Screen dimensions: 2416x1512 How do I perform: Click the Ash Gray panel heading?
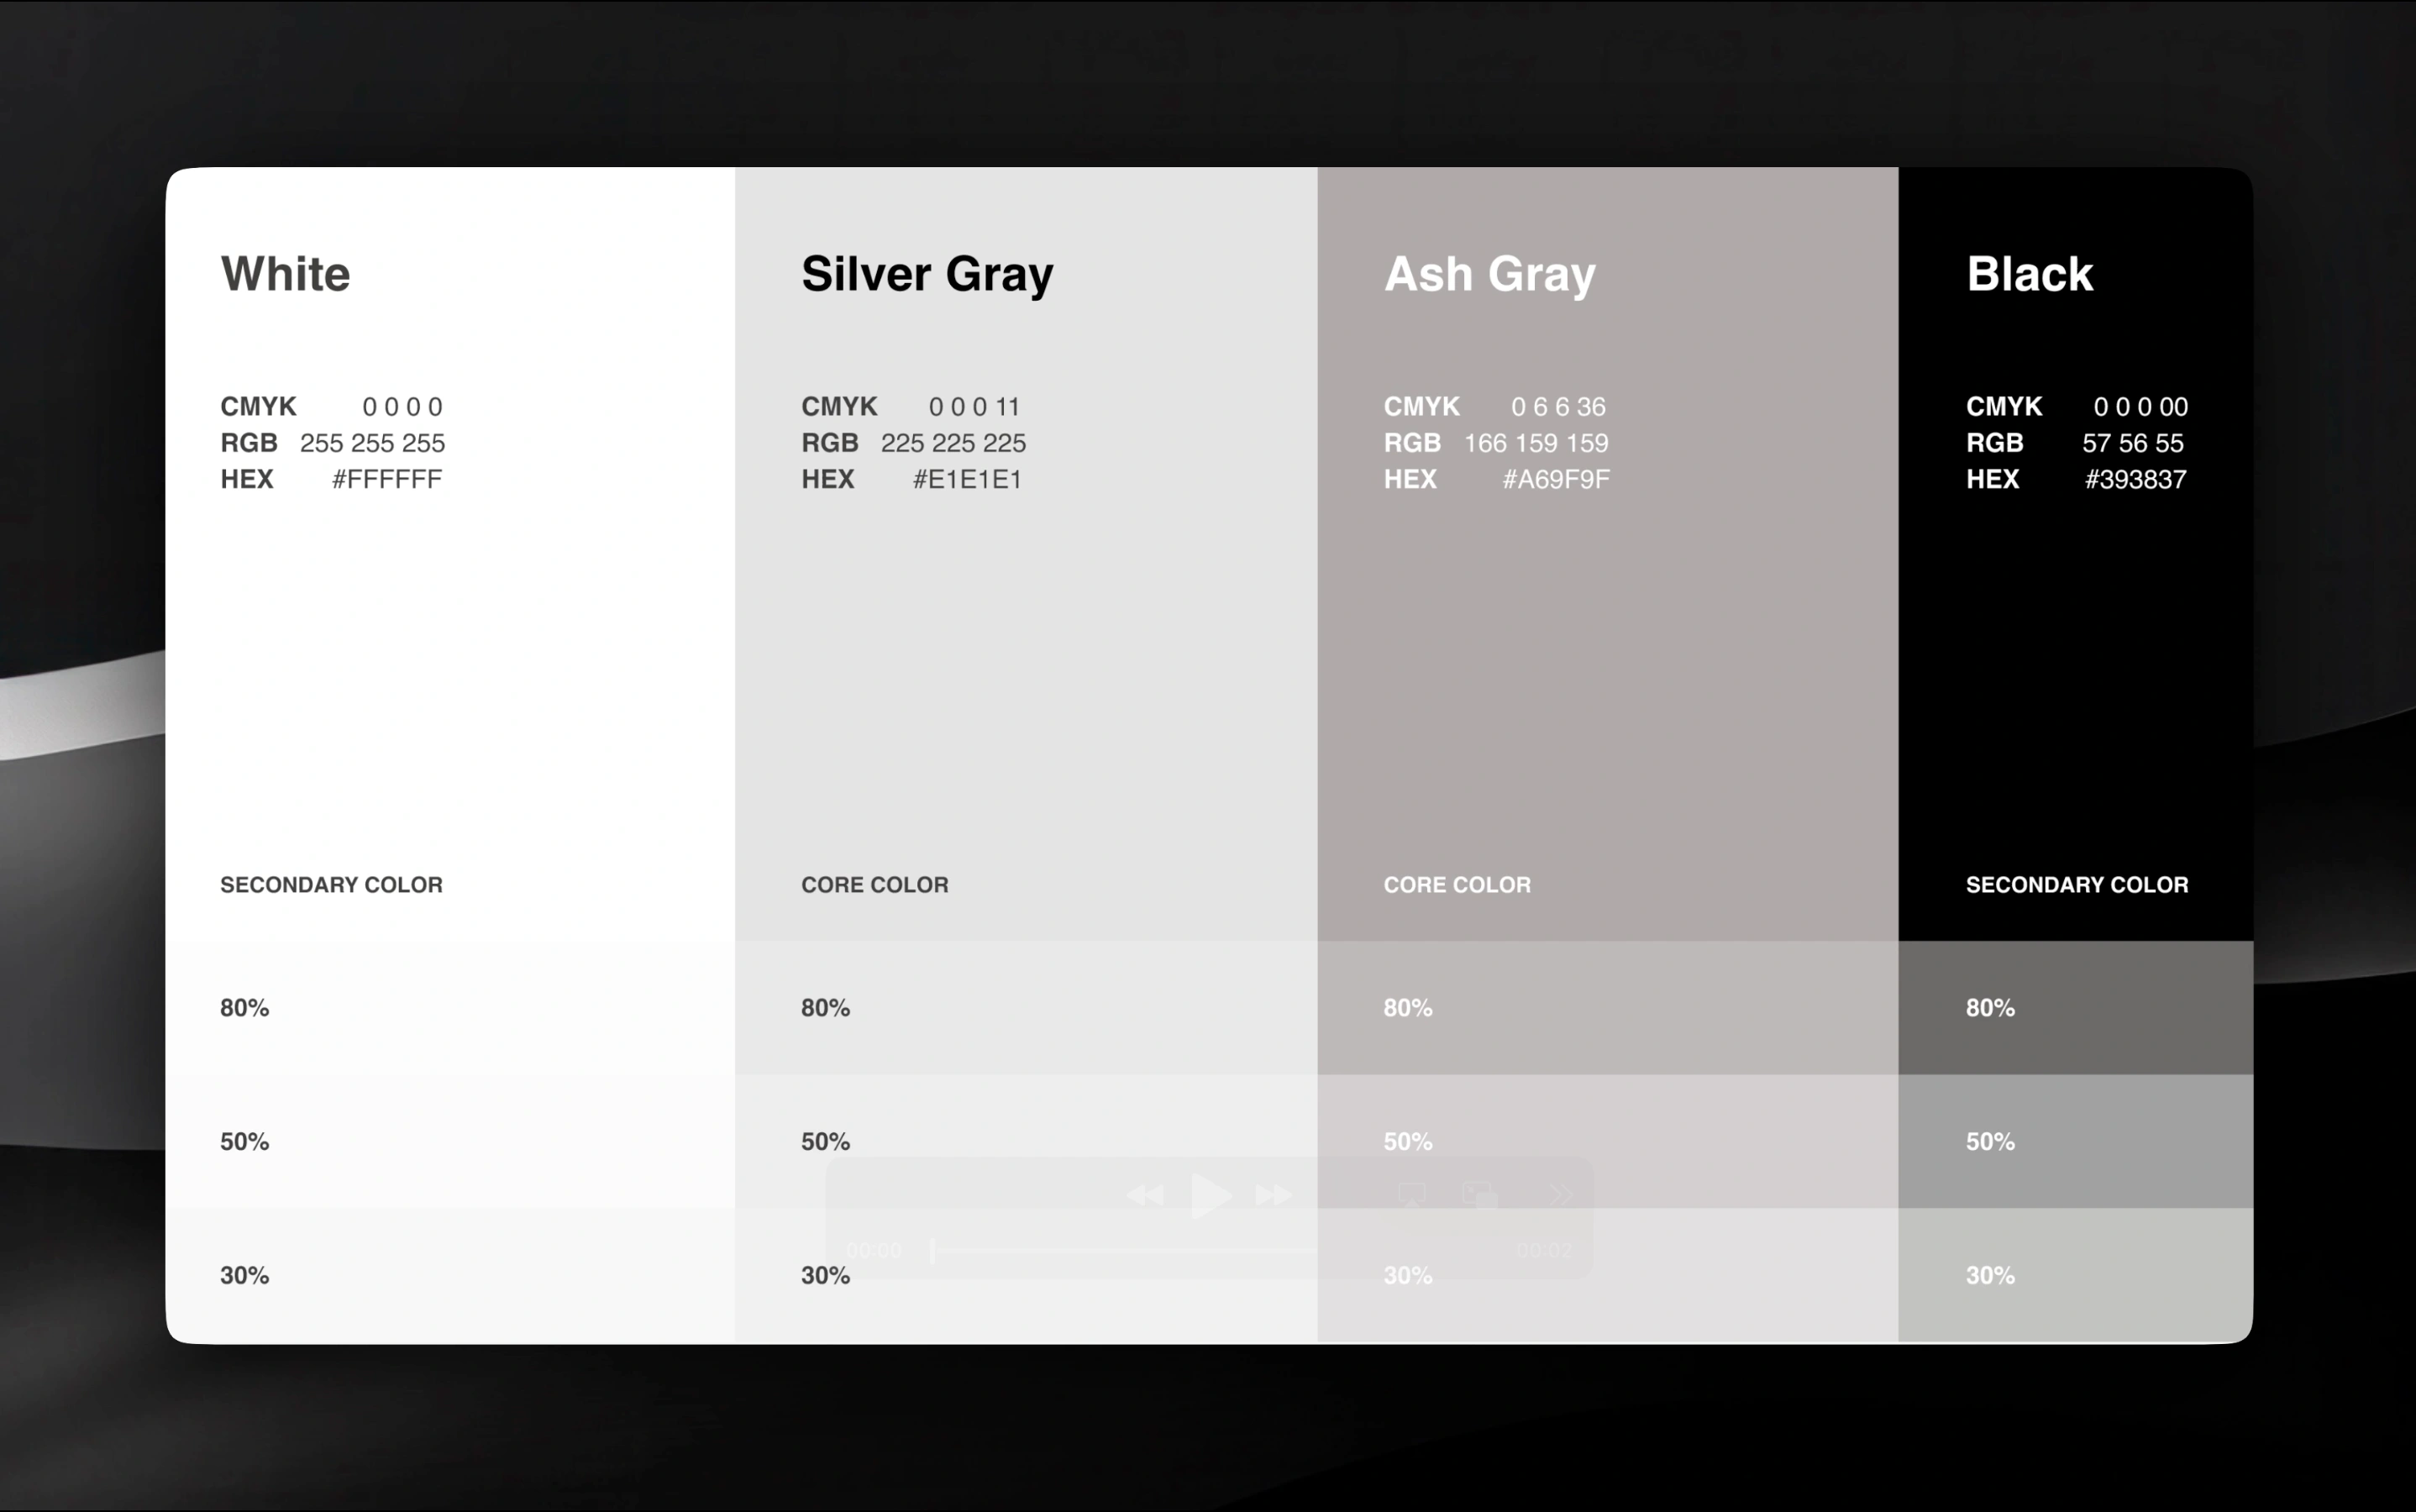pyautogui.click(x=1489, y=273)
